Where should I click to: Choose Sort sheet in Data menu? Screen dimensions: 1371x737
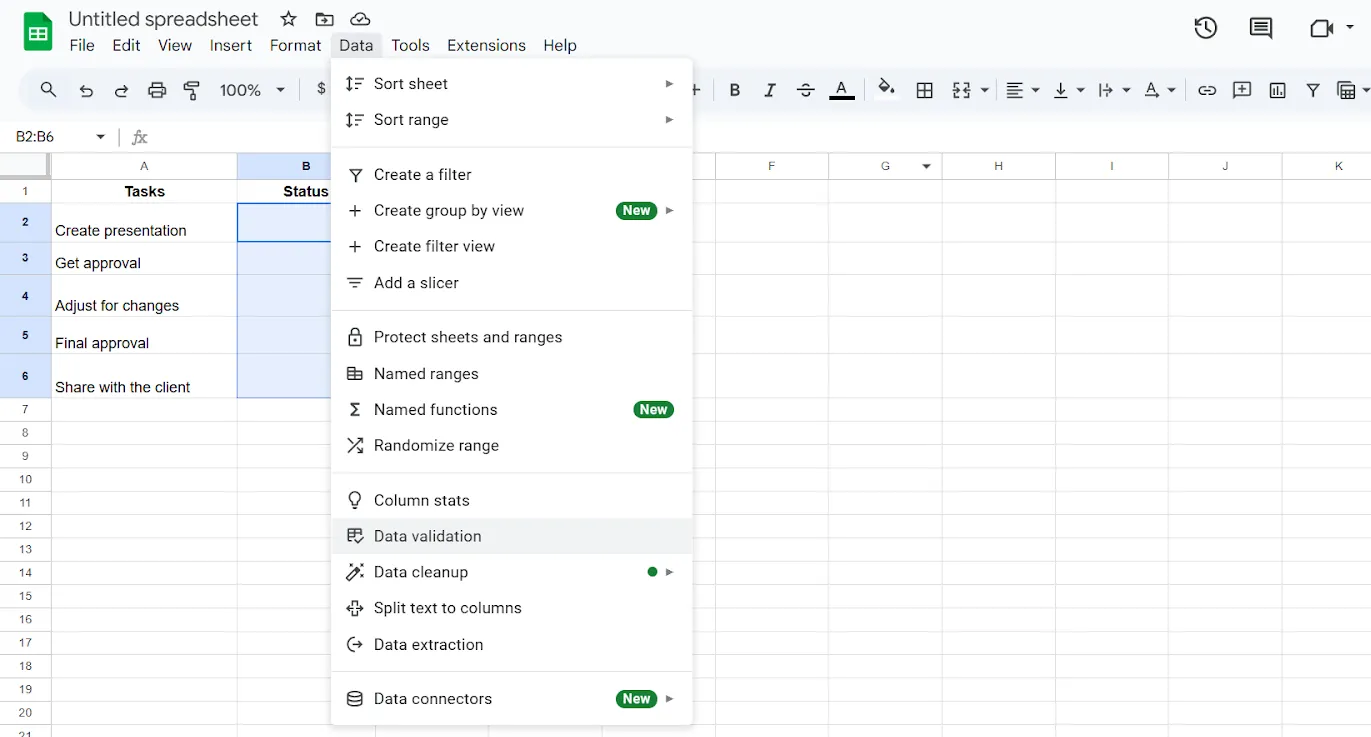(511, 84)
